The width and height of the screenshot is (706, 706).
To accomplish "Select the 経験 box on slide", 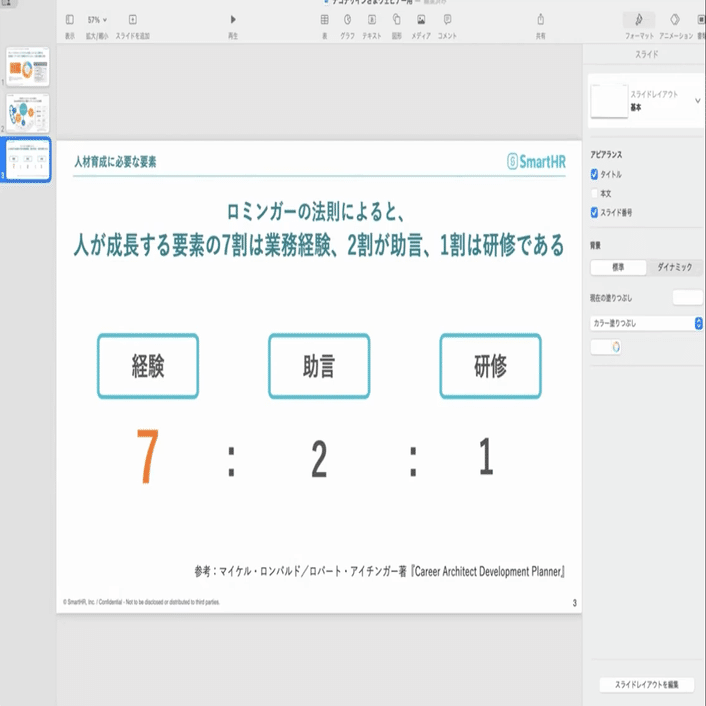I will [148, 366].
